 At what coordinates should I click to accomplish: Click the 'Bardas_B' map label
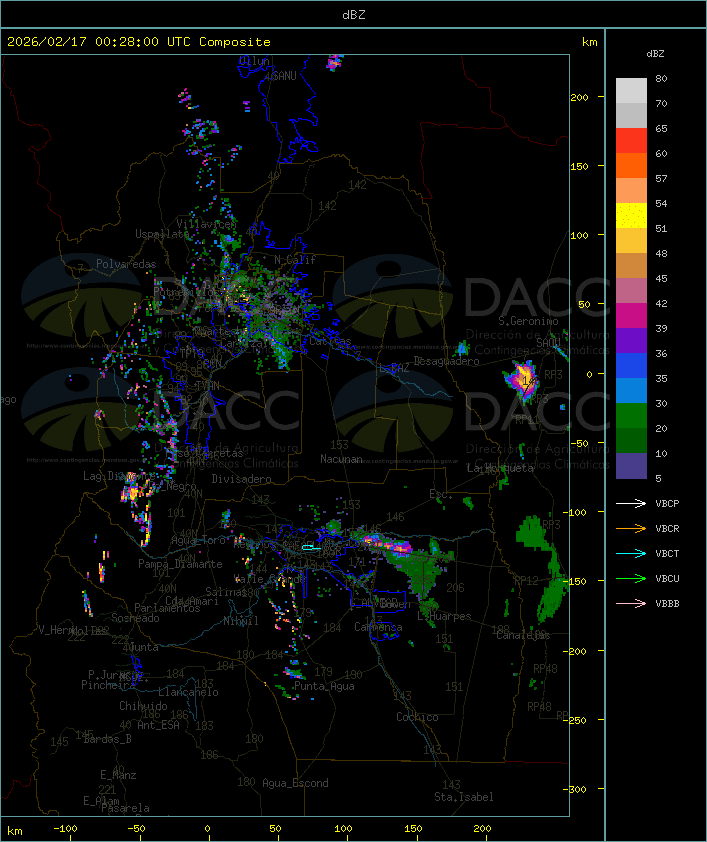[x=107, y=739]
